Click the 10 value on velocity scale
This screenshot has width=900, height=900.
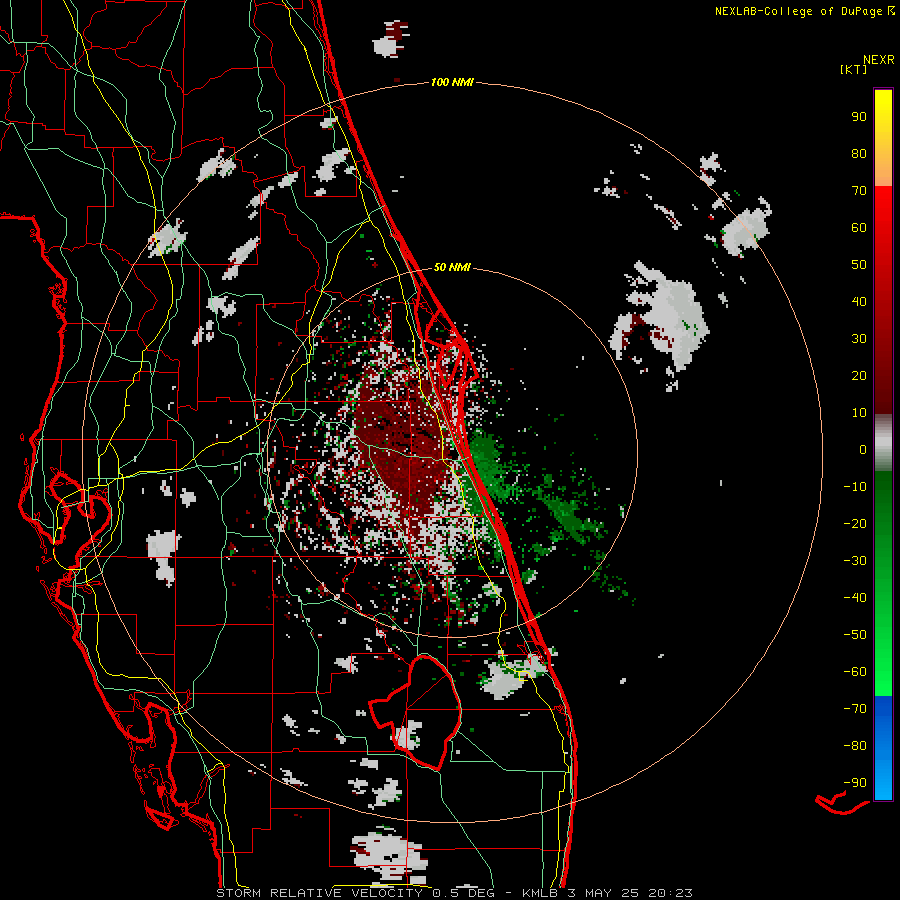pos(859,413)
